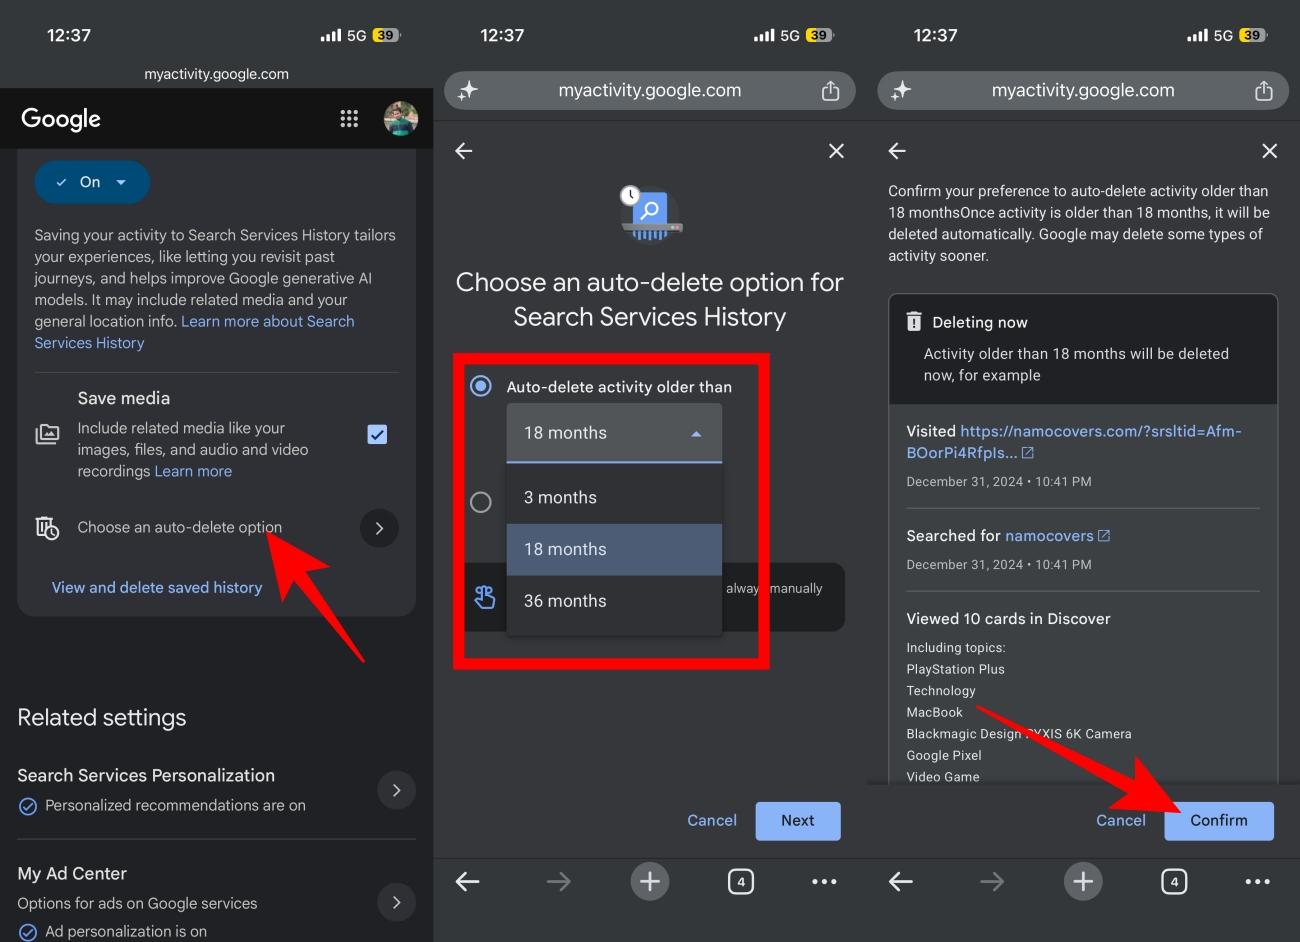The height and width of the screenshot is (942, 1300).
Task: Go back from the confirm preference dialog
Action: pyautogui.click(x=897, y=151)
